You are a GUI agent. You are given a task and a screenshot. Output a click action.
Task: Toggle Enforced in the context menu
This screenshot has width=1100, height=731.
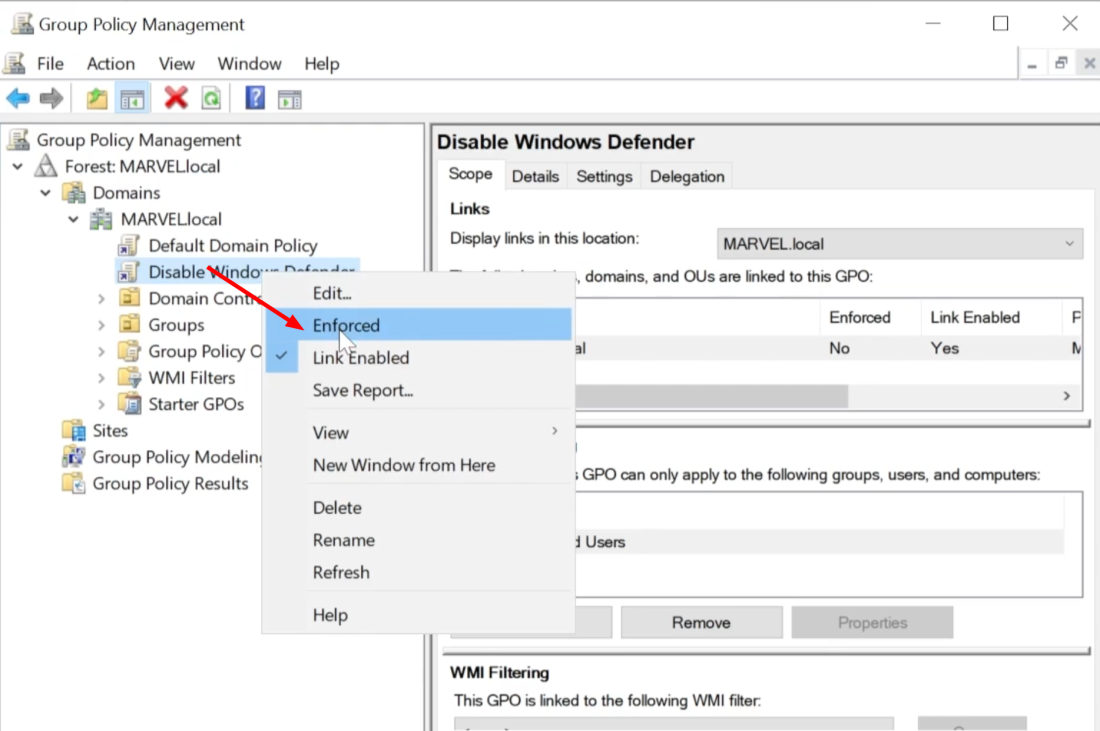[346, 325]
